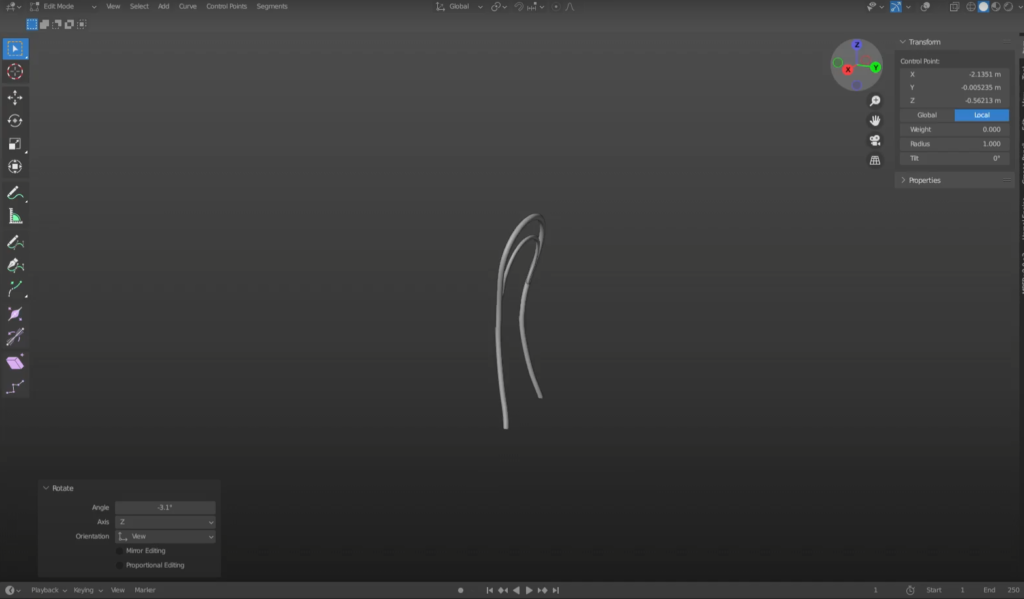Open the Playback menu in timeline
Image resolution: width=1024 pixels, height=599 pixels.
(x=48, y=590)
